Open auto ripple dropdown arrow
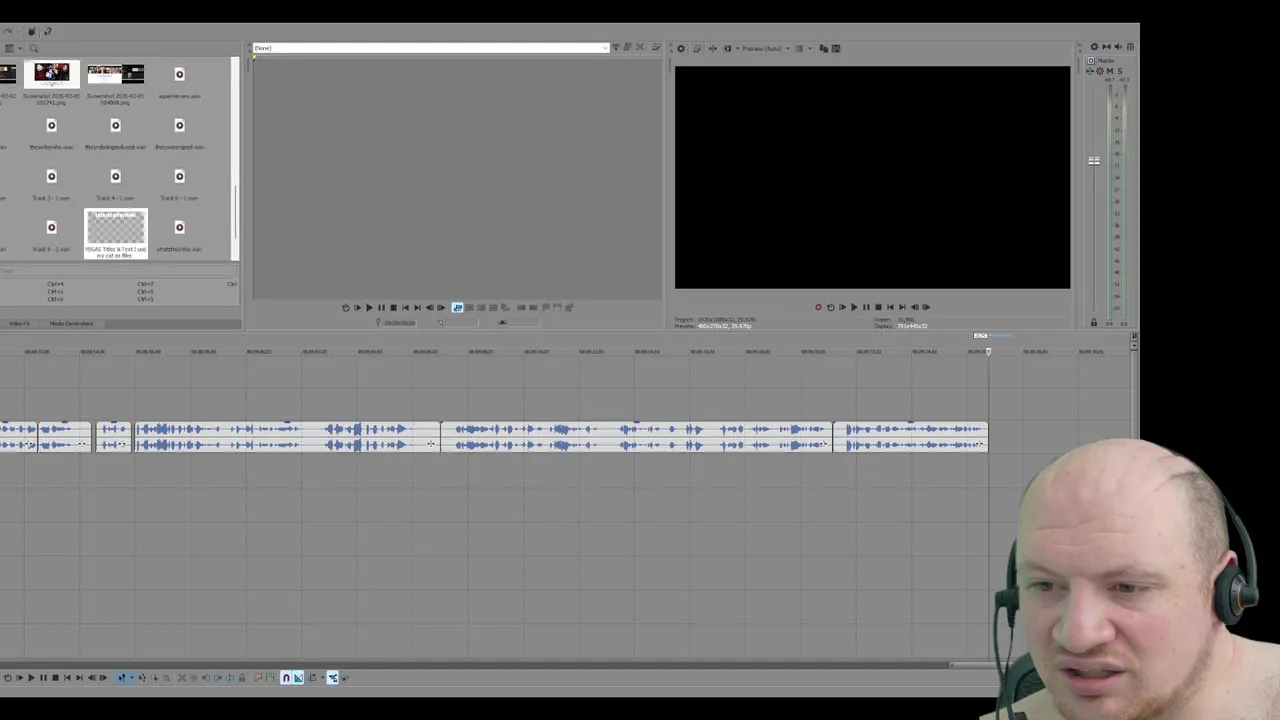 (x=323, y=678)
